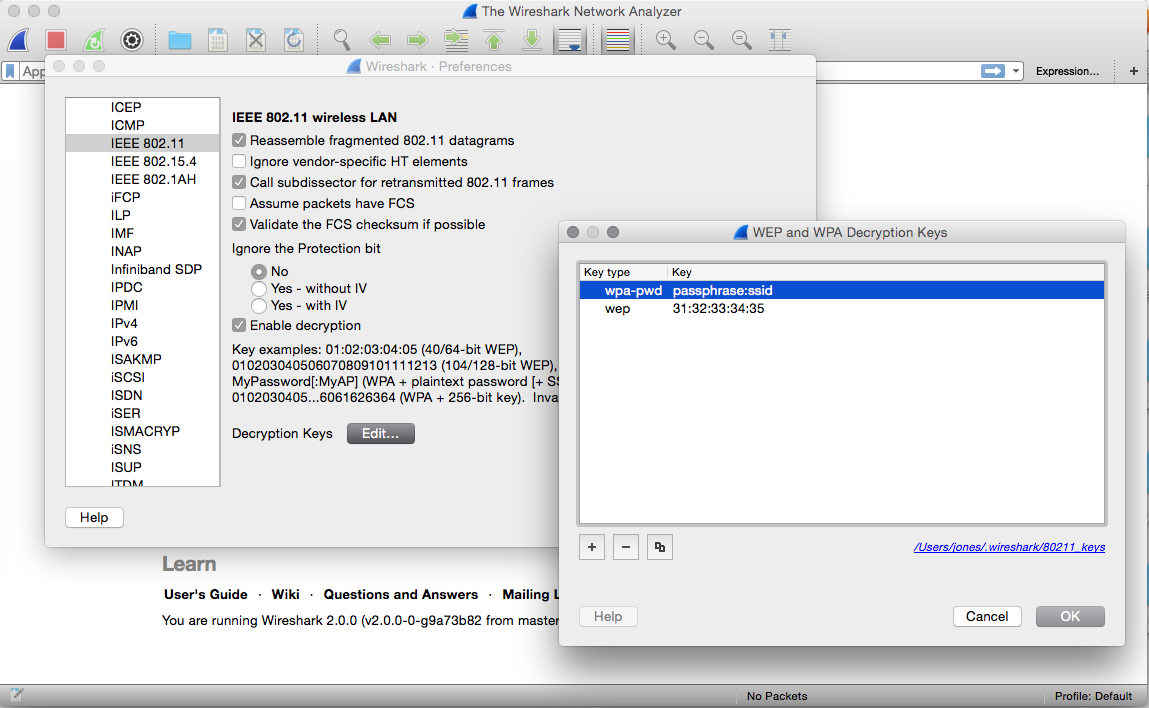Screen dimensions: 1149x708
Task: Click the add new key plus button
Action: (591, 547)
